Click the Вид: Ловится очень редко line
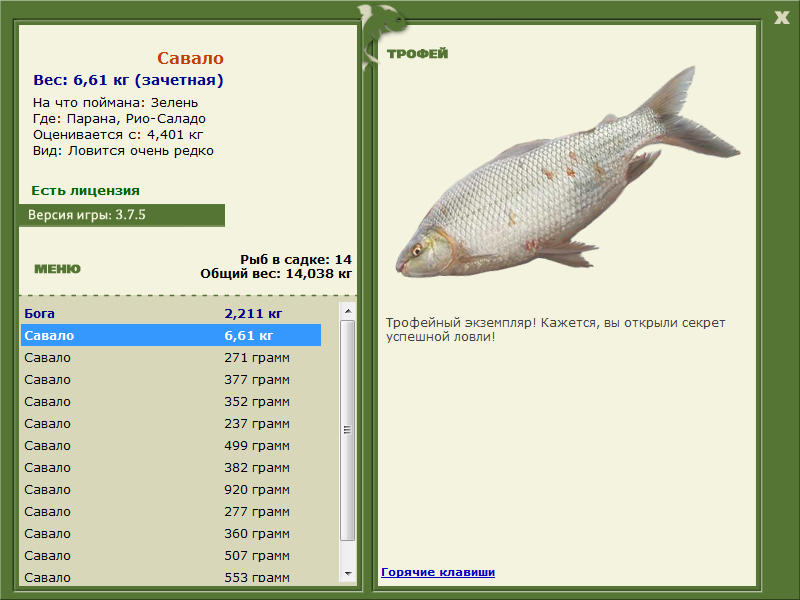The width and height of the screenshot is (800, 600). tap(123, 151)
